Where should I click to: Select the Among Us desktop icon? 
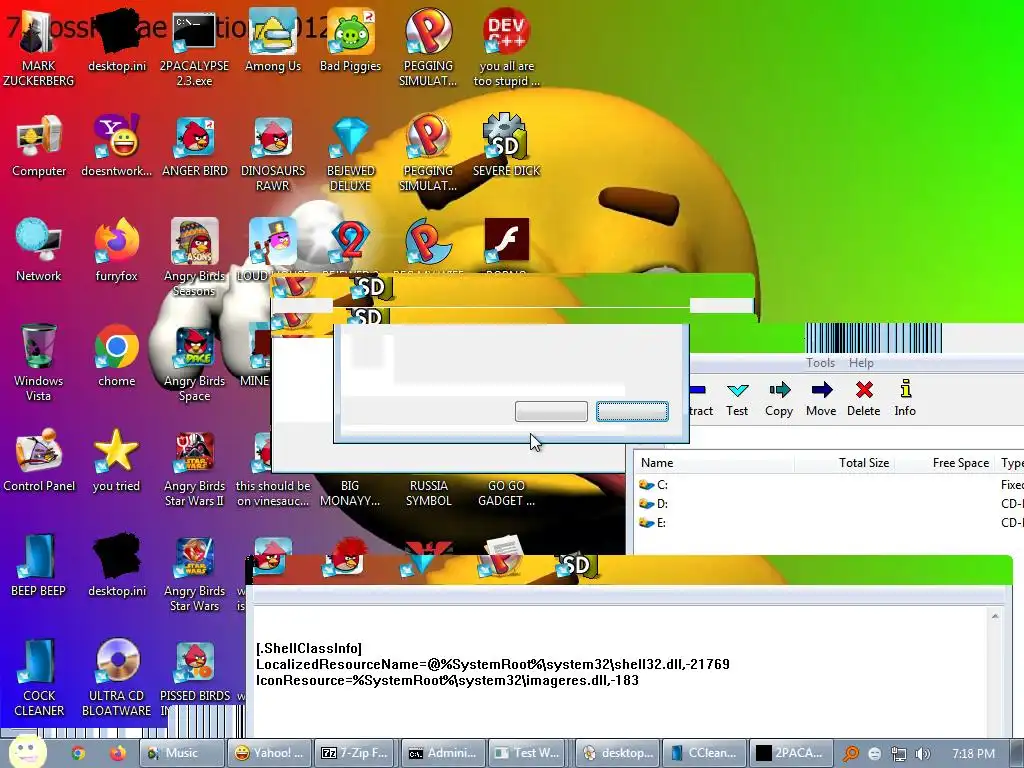272,41
